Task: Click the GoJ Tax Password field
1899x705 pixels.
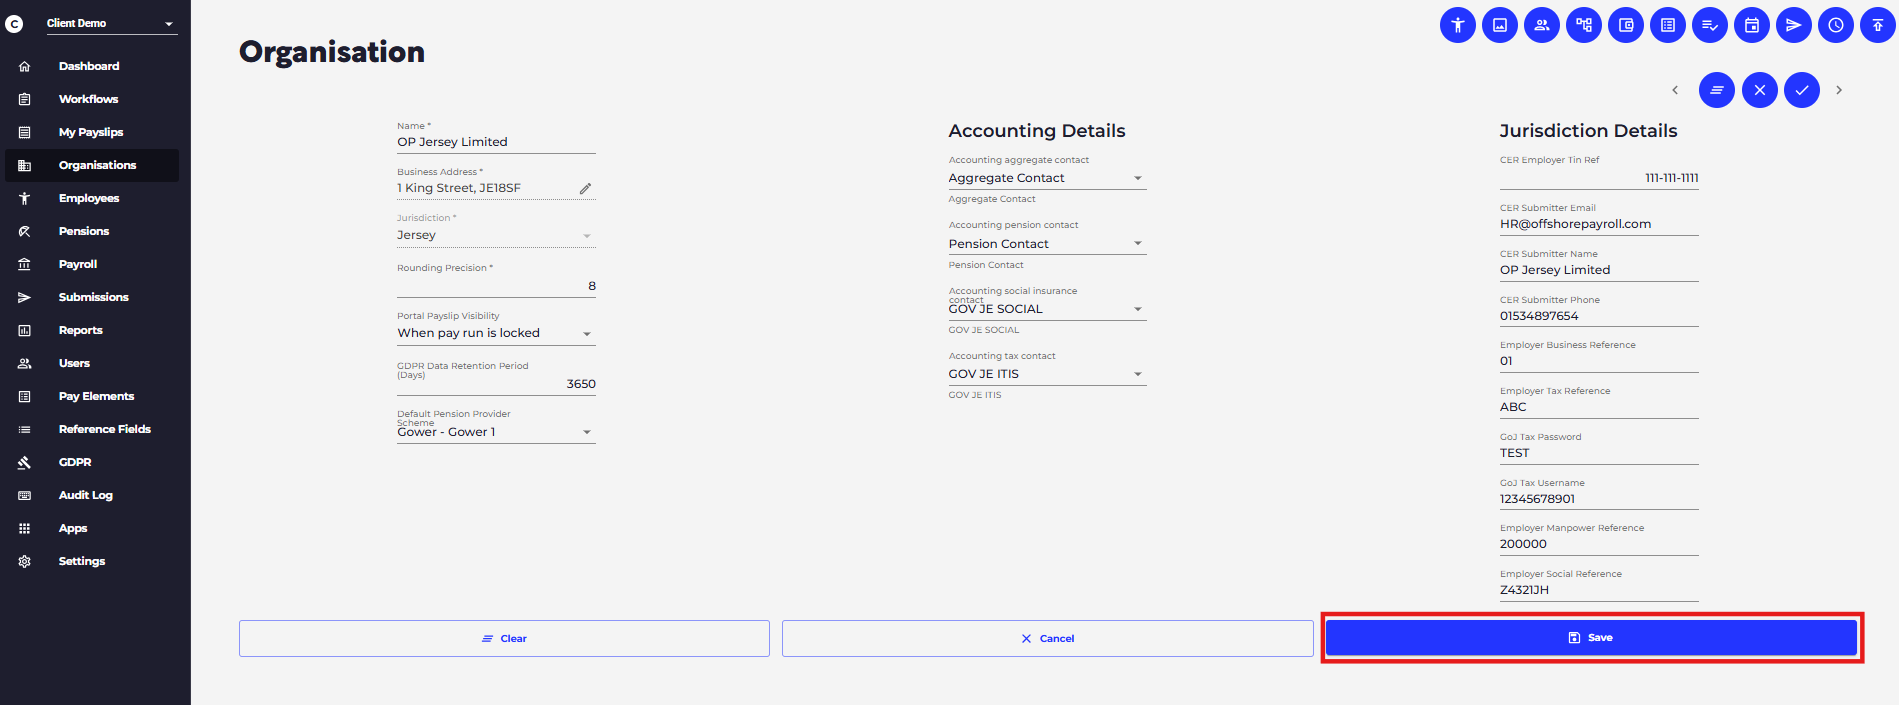Action: point(1599,453)
